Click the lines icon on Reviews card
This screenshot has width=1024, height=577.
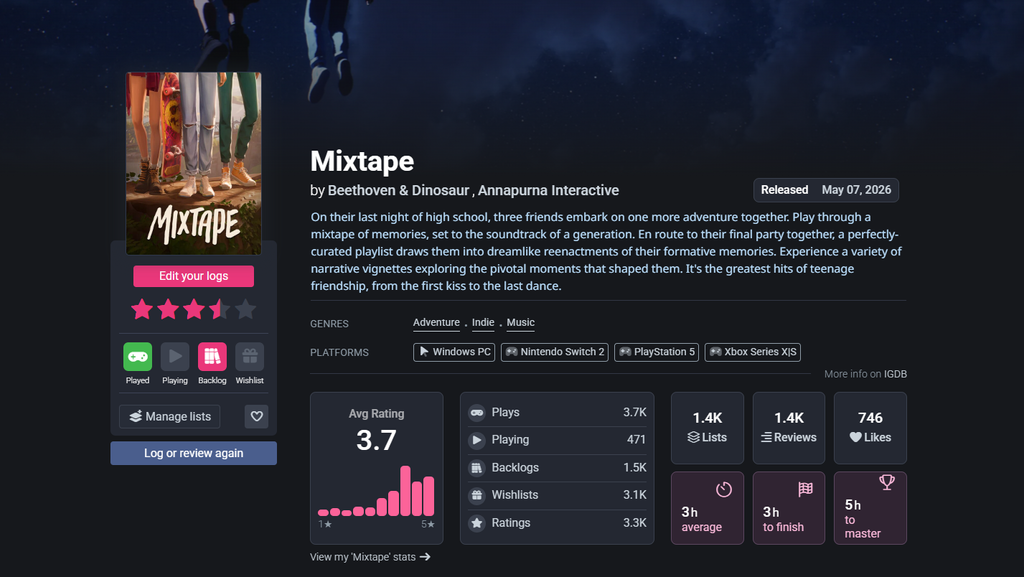[766, 437]
